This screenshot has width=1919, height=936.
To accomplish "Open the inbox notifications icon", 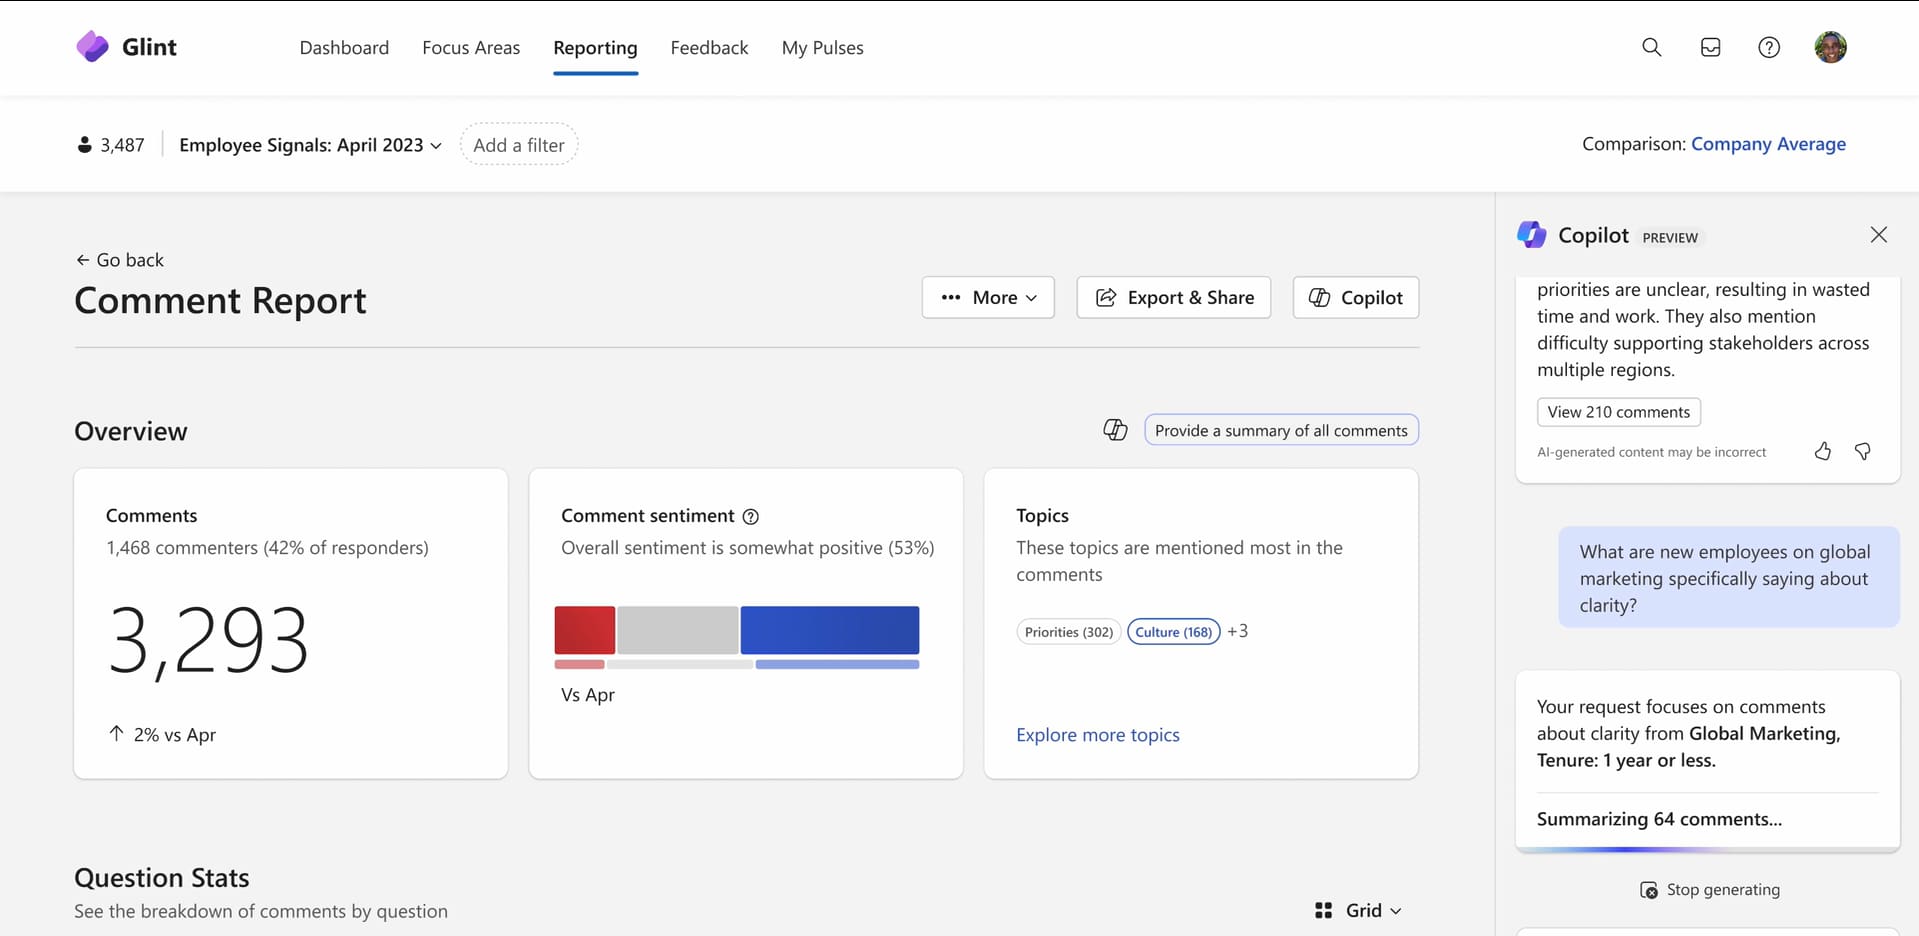I will click(1710, 47).
